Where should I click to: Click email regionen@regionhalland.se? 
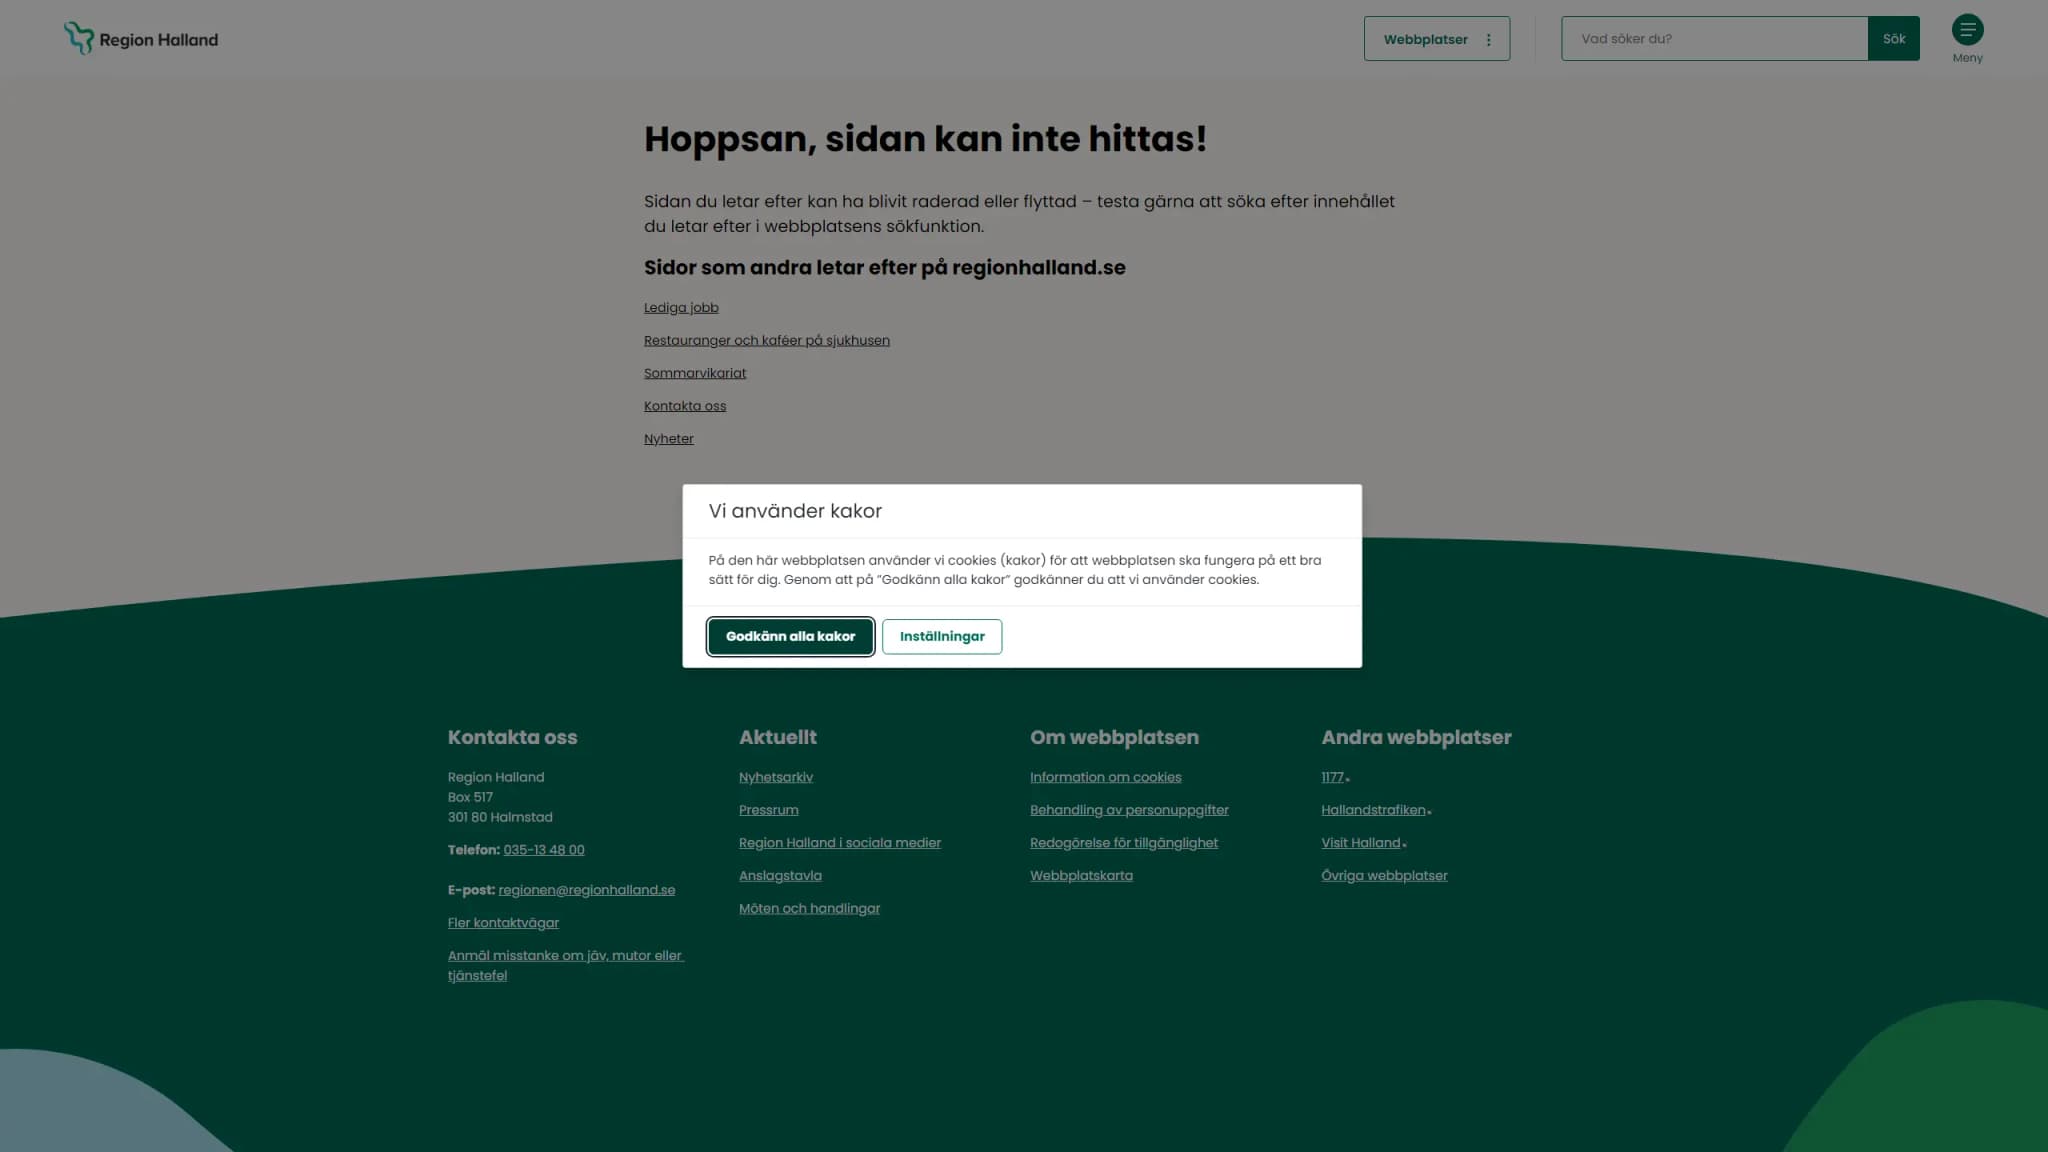pyautogui.click(x=587, y=890)
